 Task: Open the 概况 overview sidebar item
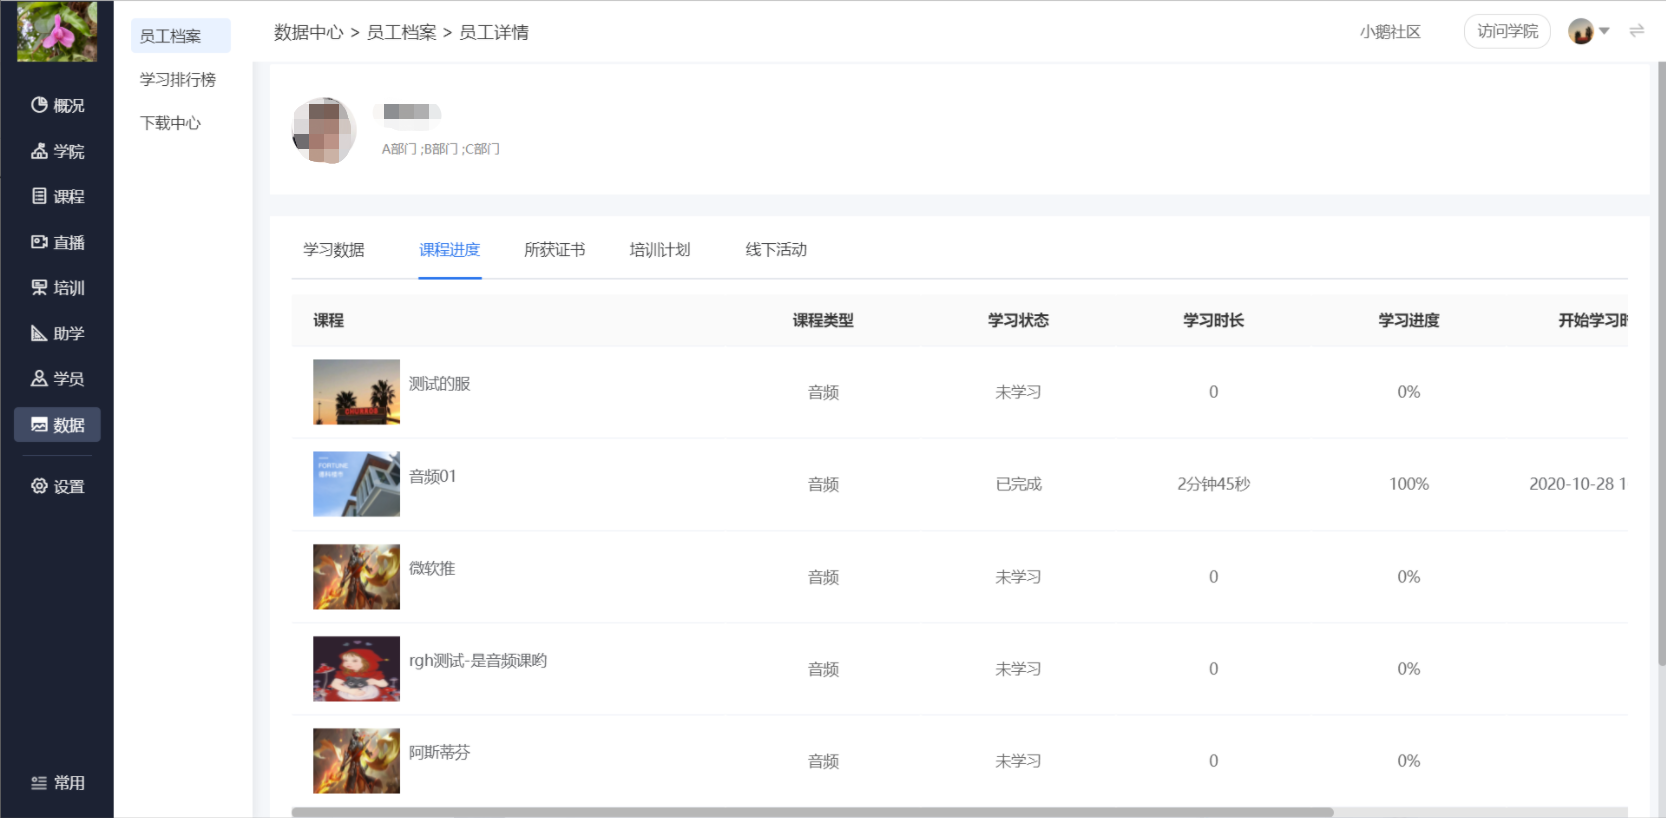click(57, 105)
